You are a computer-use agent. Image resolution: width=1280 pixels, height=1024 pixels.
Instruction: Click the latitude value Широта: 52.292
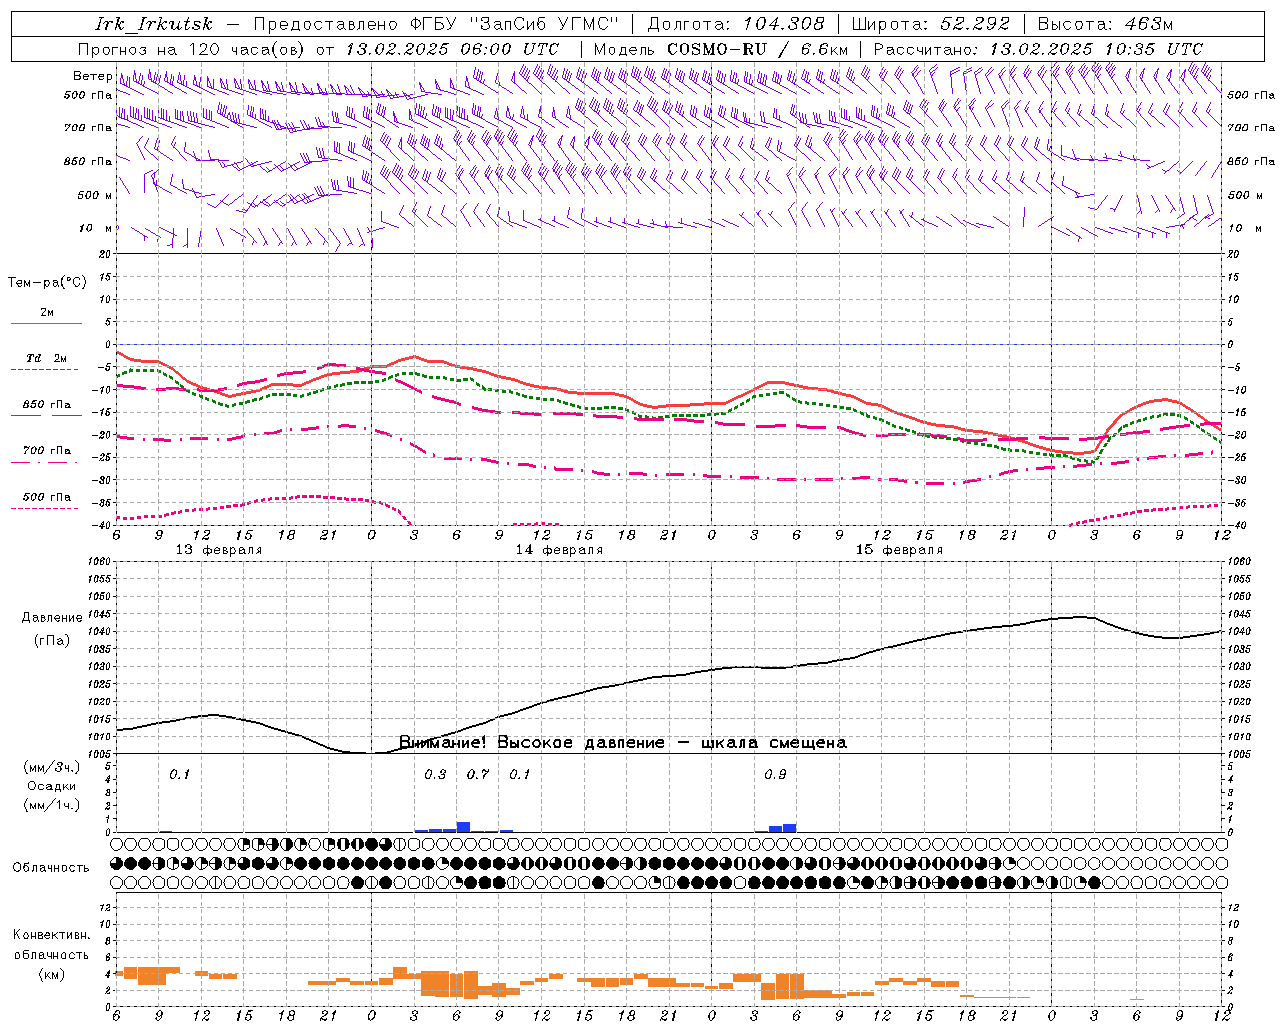tap(931, 24)
